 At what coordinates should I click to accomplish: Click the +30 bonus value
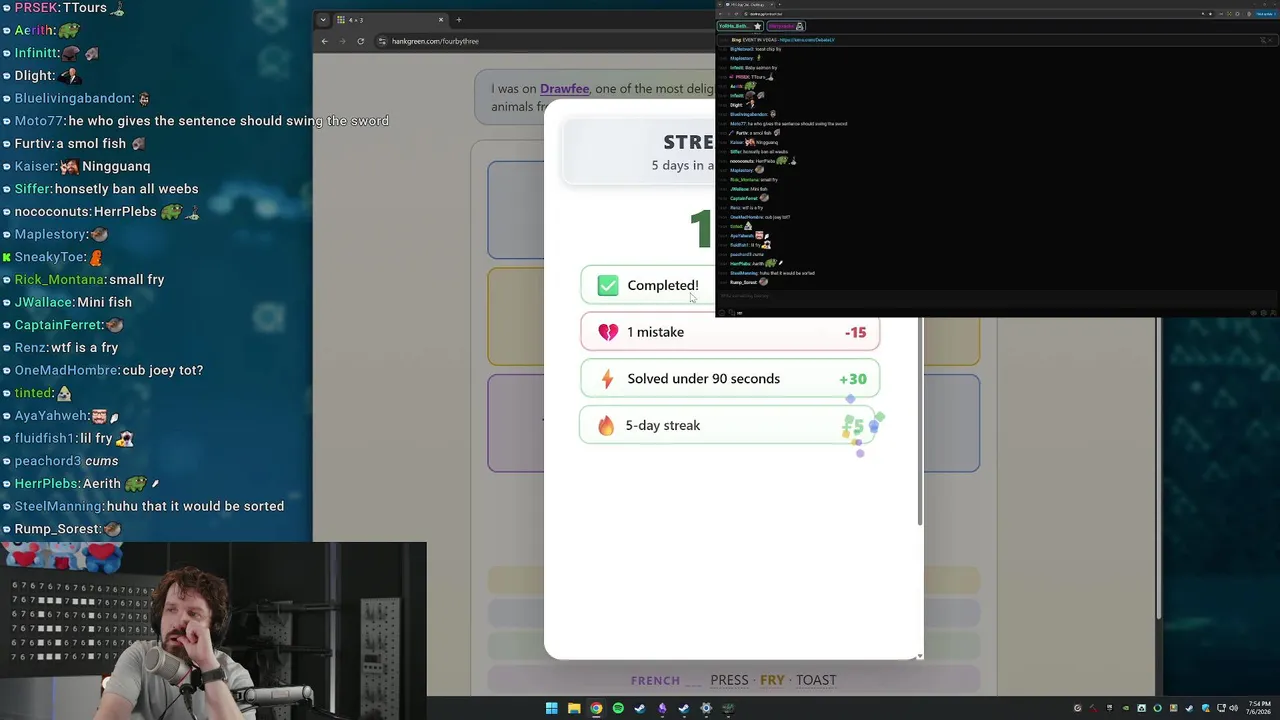click(853, 379)
